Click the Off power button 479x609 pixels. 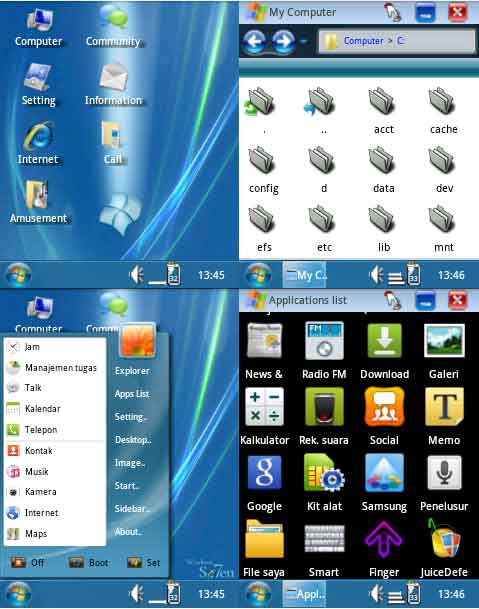[28, 562]
